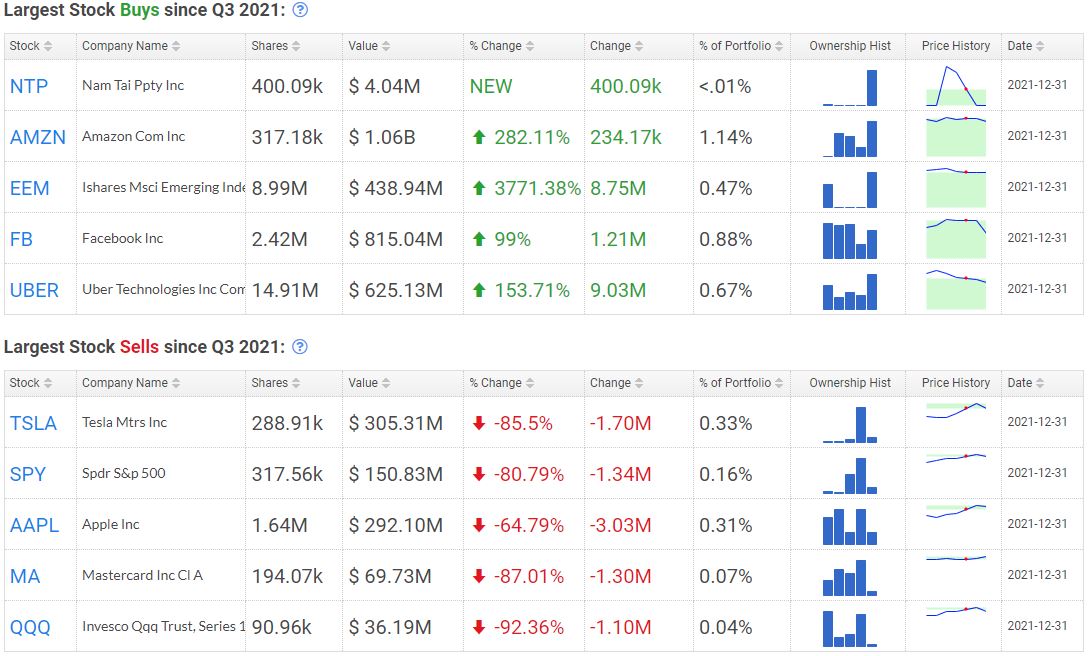View QQQ ownership history bar chart
The image size is (1090, 656).
coord(849,629)
